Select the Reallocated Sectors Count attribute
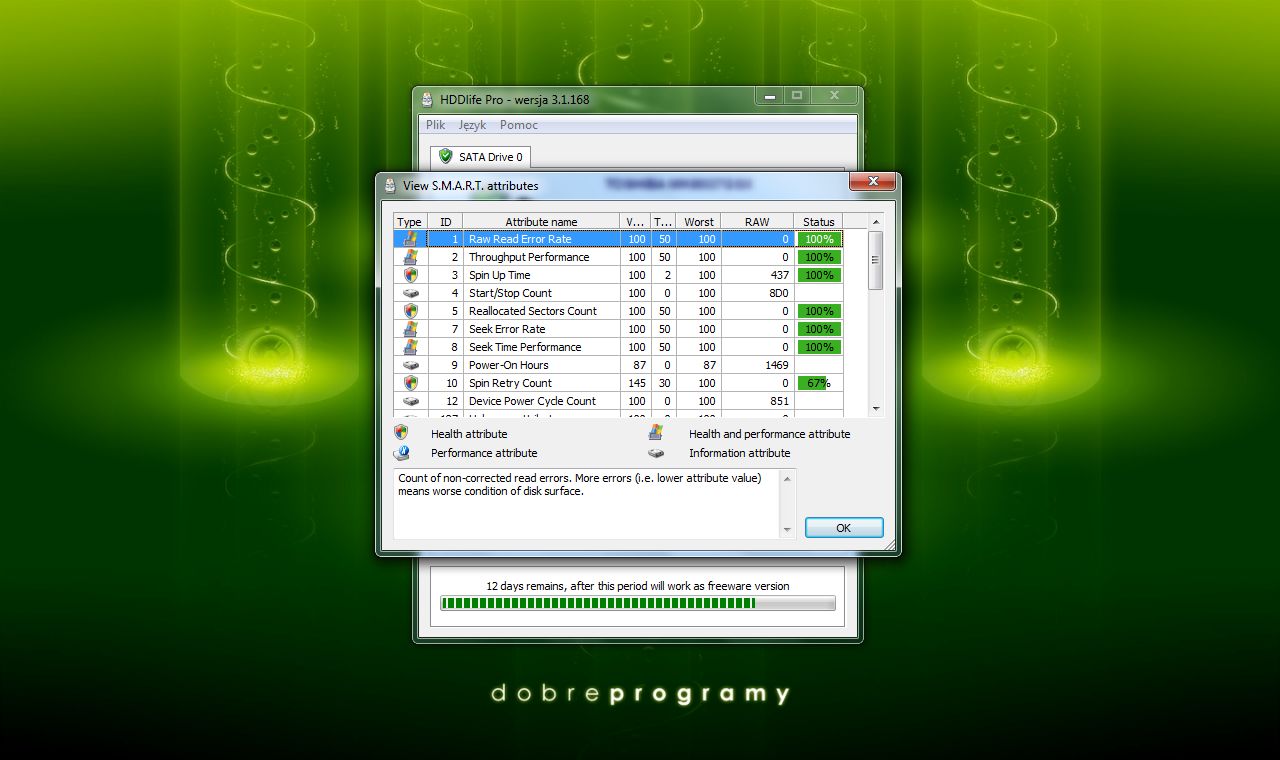Viewport: 1280px width, 760px height. [618, 311]
